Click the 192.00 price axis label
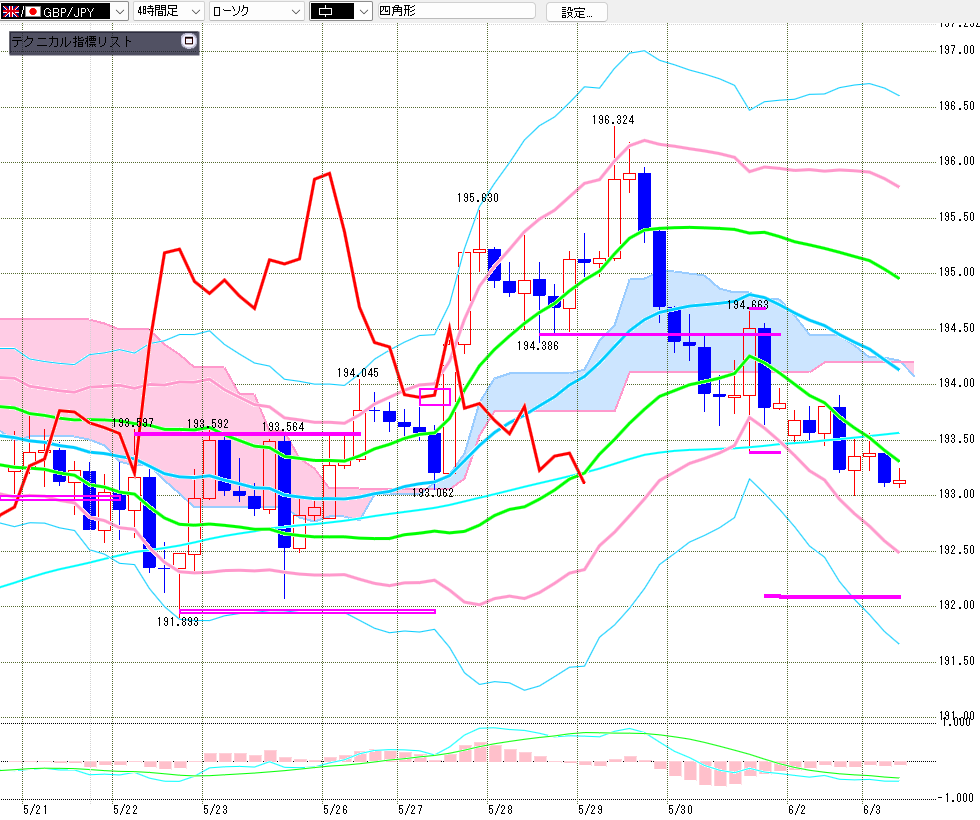Viewport: 980px width, 820px height. (957, 604)
